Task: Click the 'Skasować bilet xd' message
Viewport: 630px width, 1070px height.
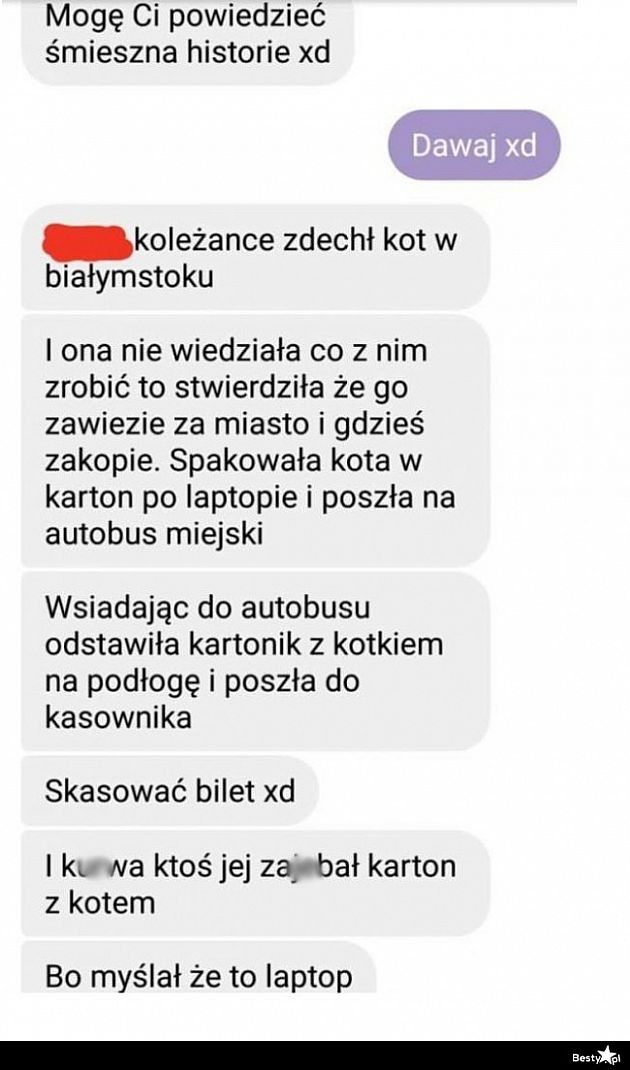Action: coord(170,791)
